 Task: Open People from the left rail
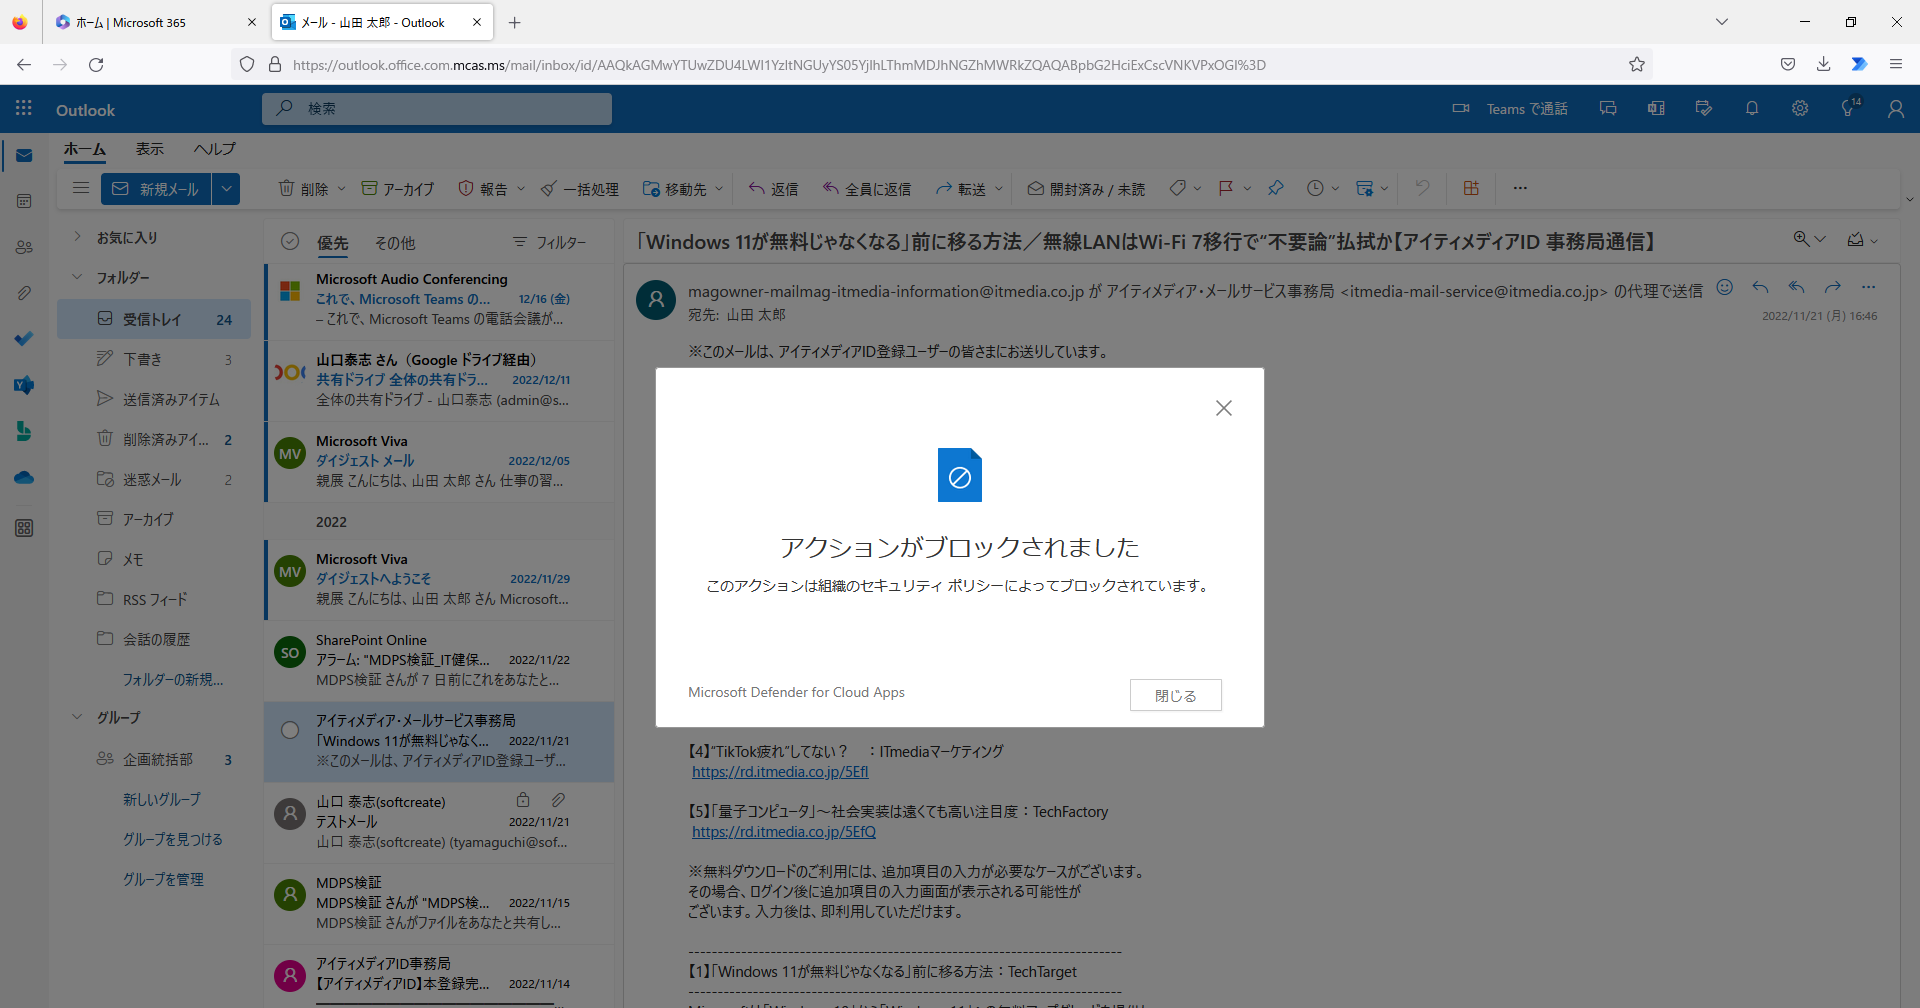coord(24,247)
